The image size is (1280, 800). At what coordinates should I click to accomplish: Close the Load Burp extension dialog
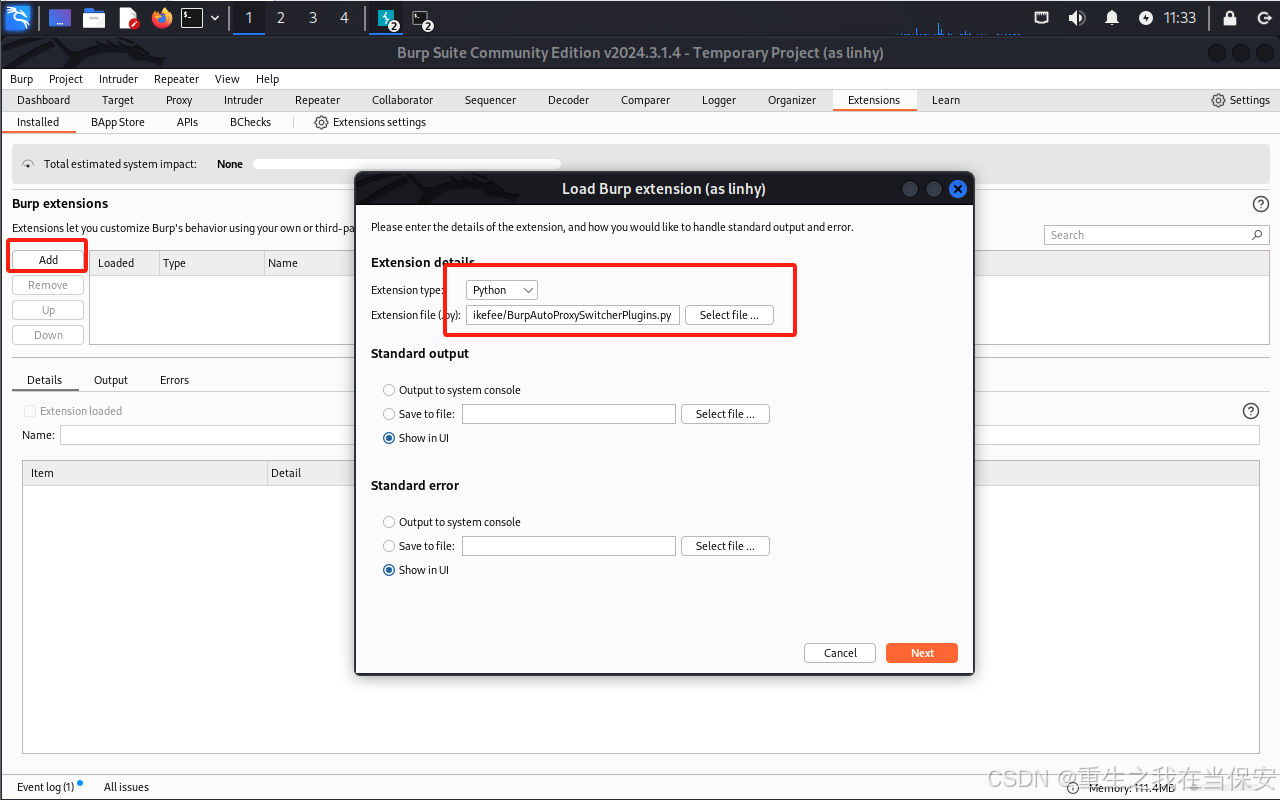pos(957,189)
